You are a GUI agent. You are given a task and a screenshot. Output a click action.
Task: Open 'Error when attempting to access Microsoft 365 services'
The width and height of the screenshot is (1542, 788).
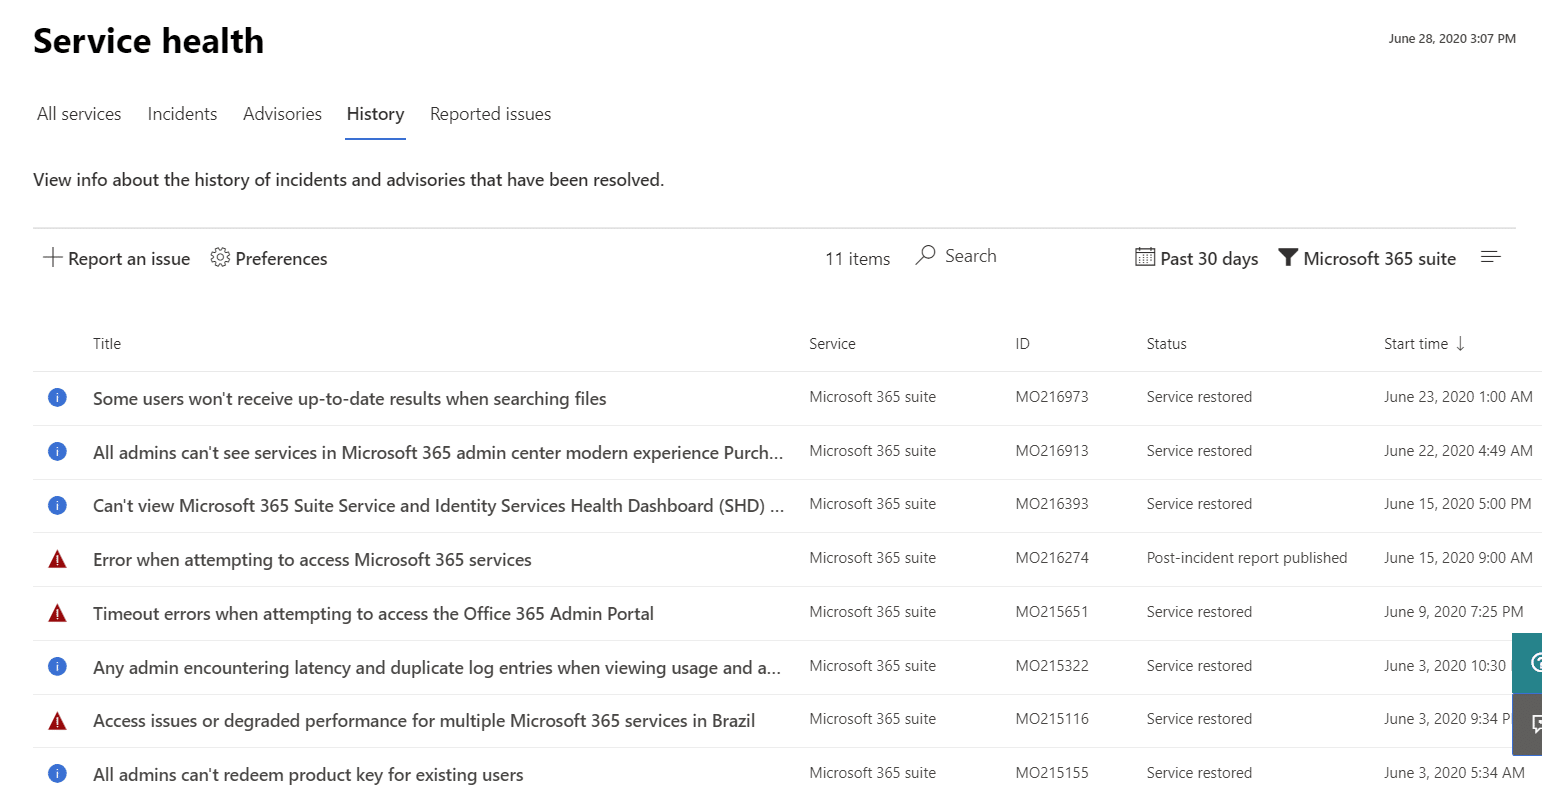(312, 559)
